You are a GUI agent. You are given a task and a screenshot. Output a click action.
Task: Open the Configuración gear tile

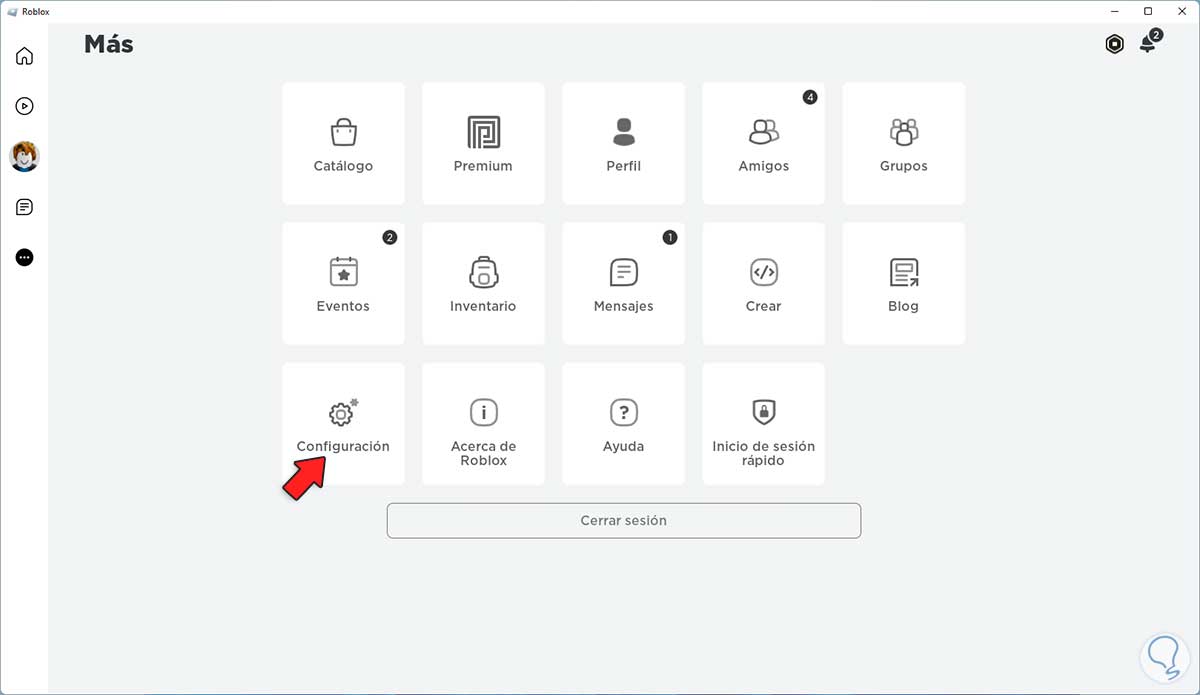(343, 424)
